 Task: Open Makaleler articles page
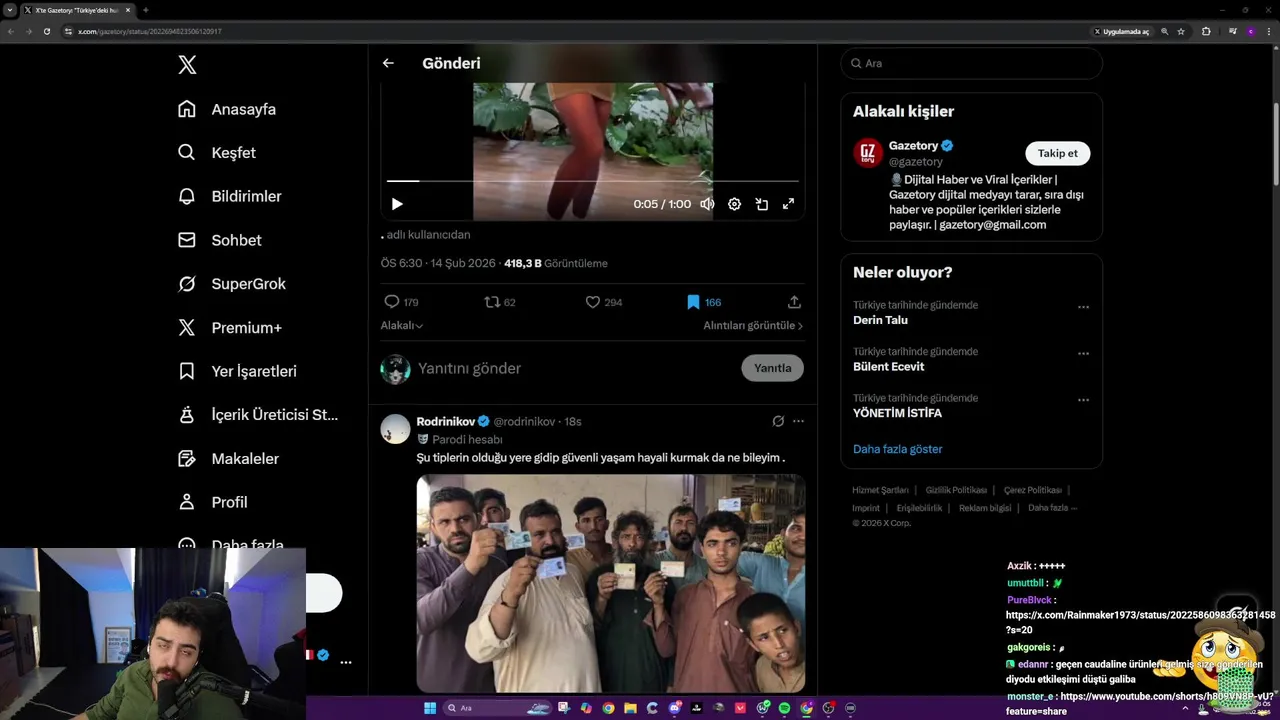tap(228, 458)
